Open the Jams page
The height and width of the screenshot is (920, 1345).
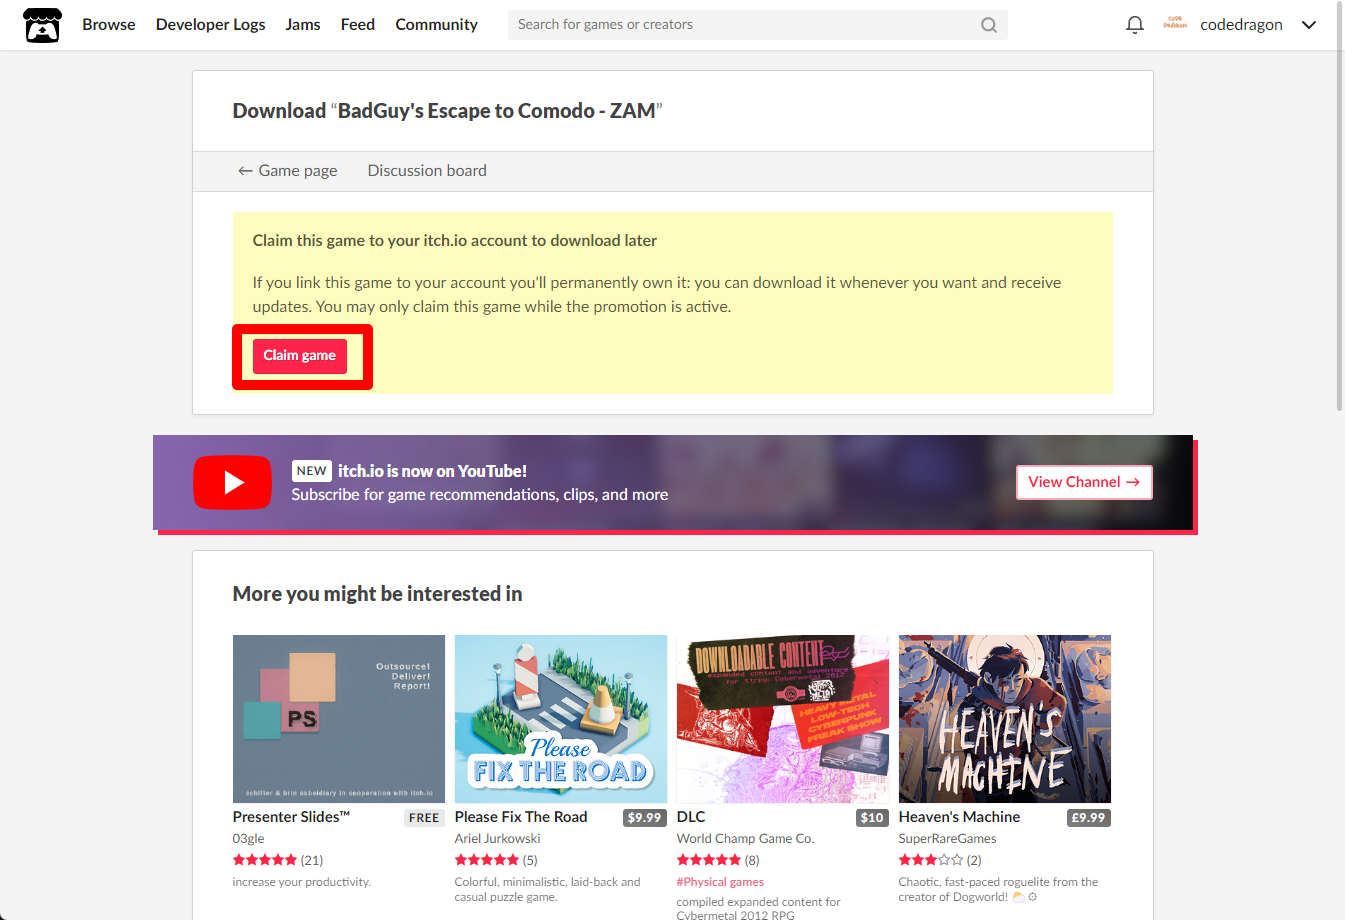302,25
